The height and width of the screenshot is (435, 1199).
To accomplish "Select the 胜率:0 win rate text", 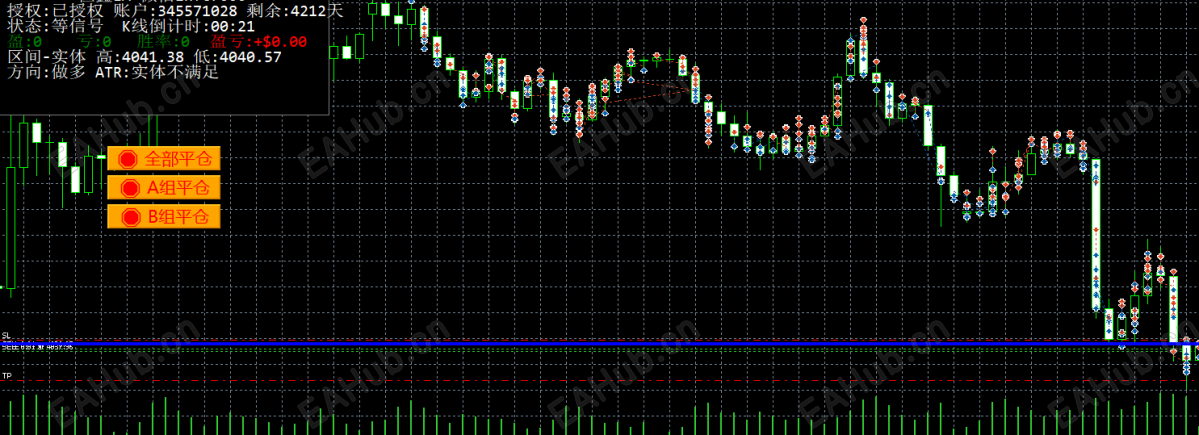I will click(164, 41).
